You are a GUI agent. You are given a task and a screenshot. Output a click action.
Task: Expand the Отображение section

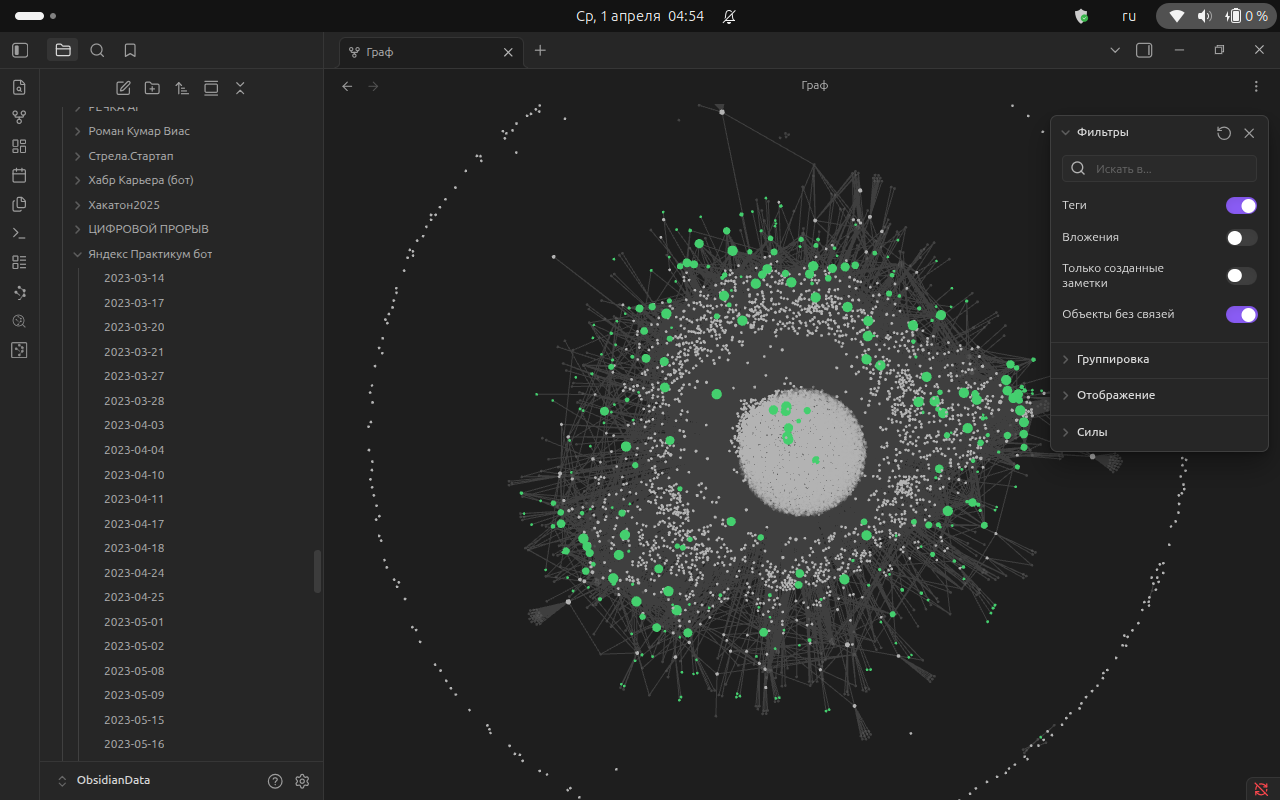[1115, 395]
